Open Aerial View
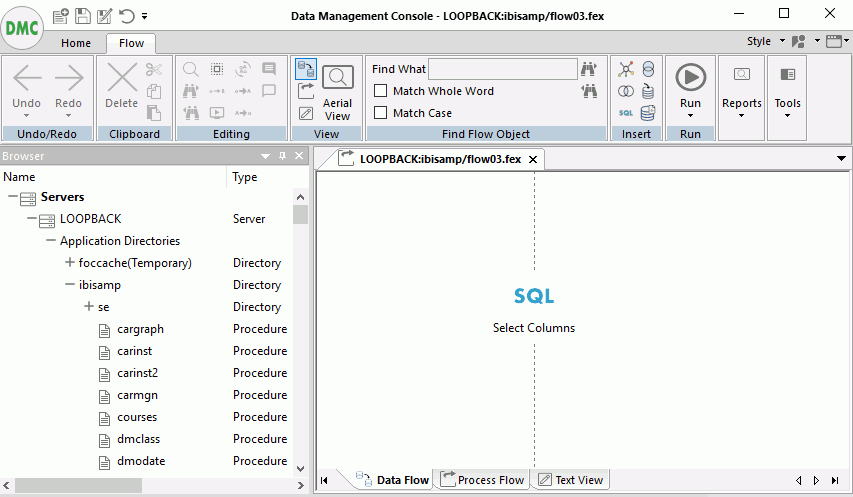 coord(337,92)
